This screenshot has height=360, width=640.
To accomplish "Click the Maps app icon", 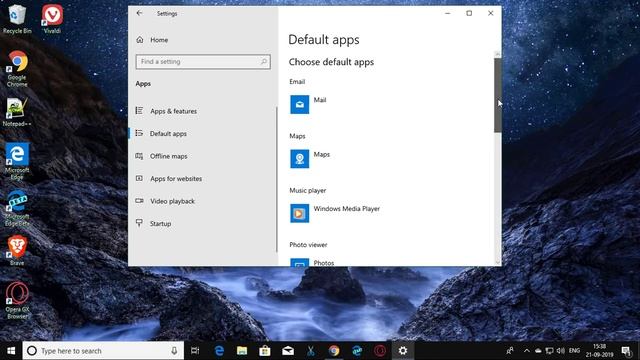I will click(300, 159).
